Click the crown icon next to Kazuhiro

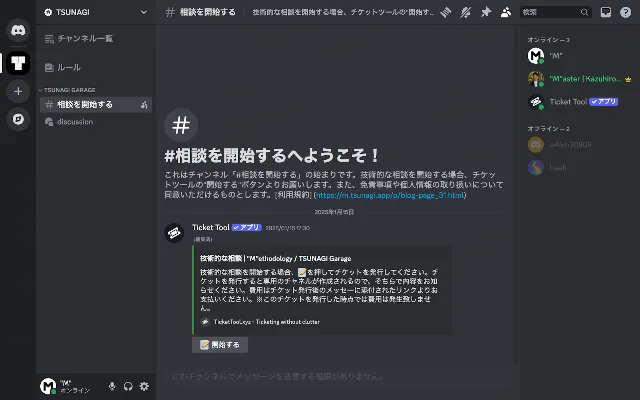click(628, 79)
